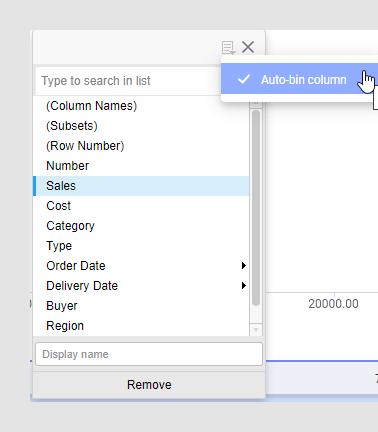Open the column selector options menu icon

click(x=228, y=48)
